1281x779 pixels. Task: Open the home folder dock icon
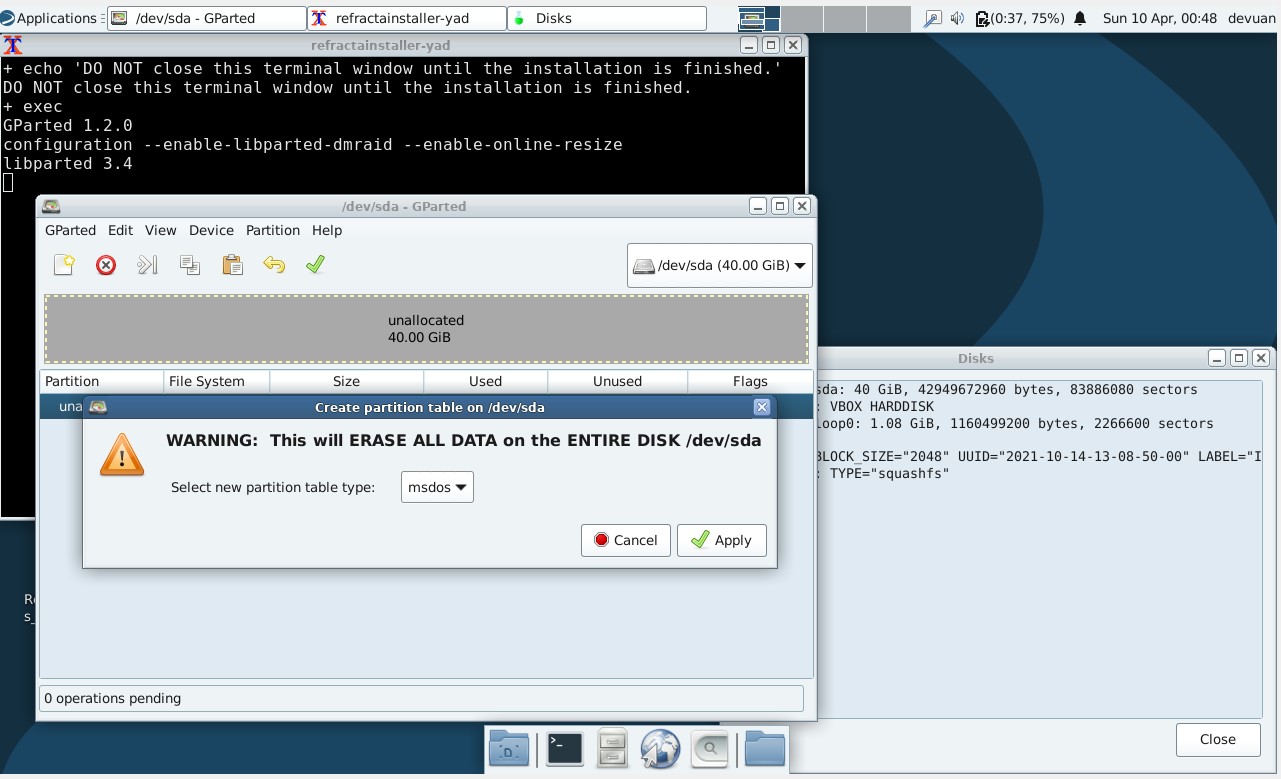click(765, 749)
